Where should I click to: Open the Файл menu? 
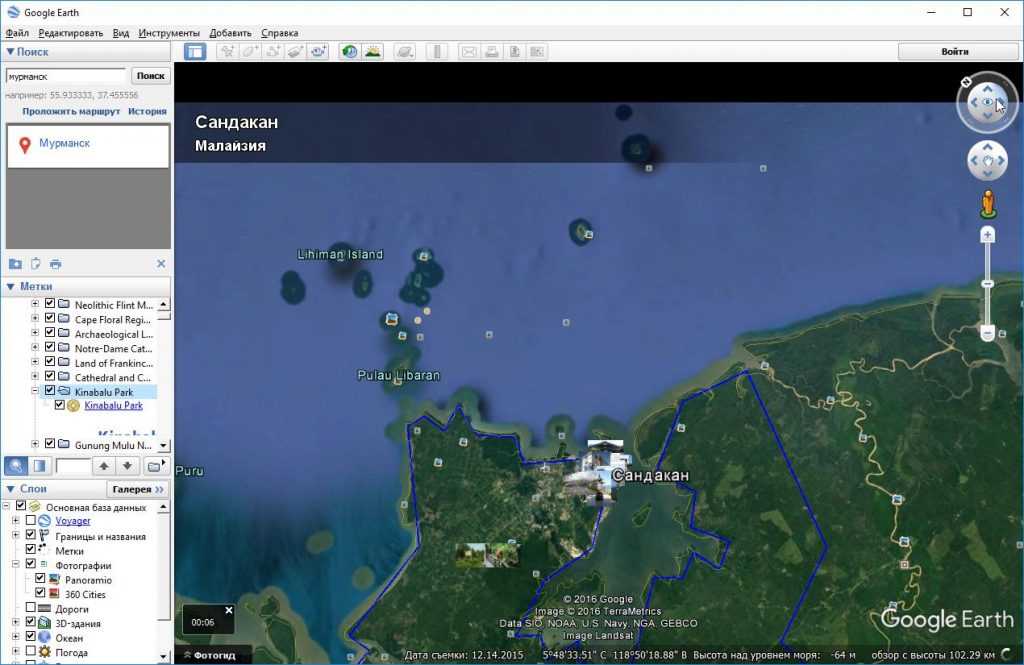tap(17, 33)
